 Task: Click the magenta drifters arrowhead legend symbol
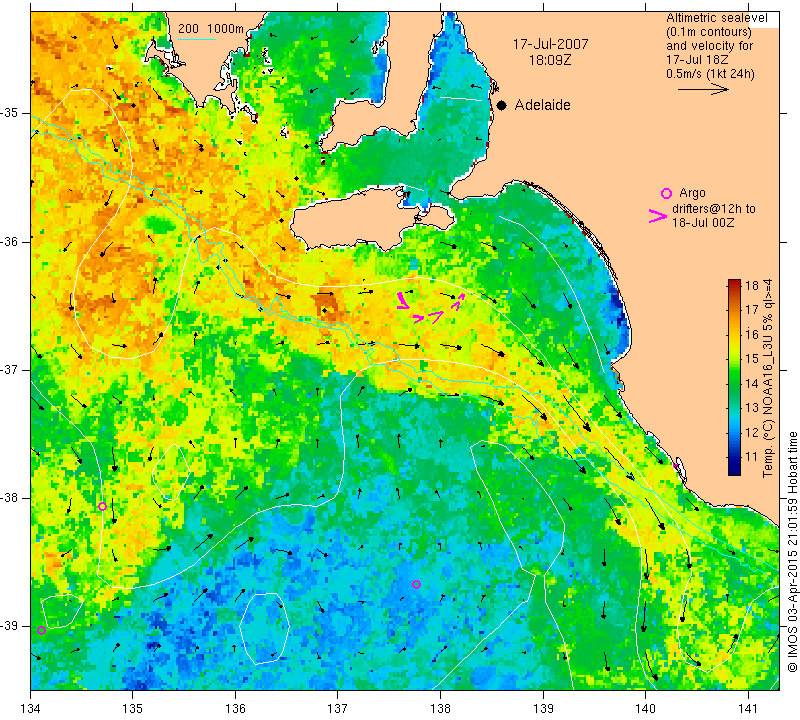(657, 216)
